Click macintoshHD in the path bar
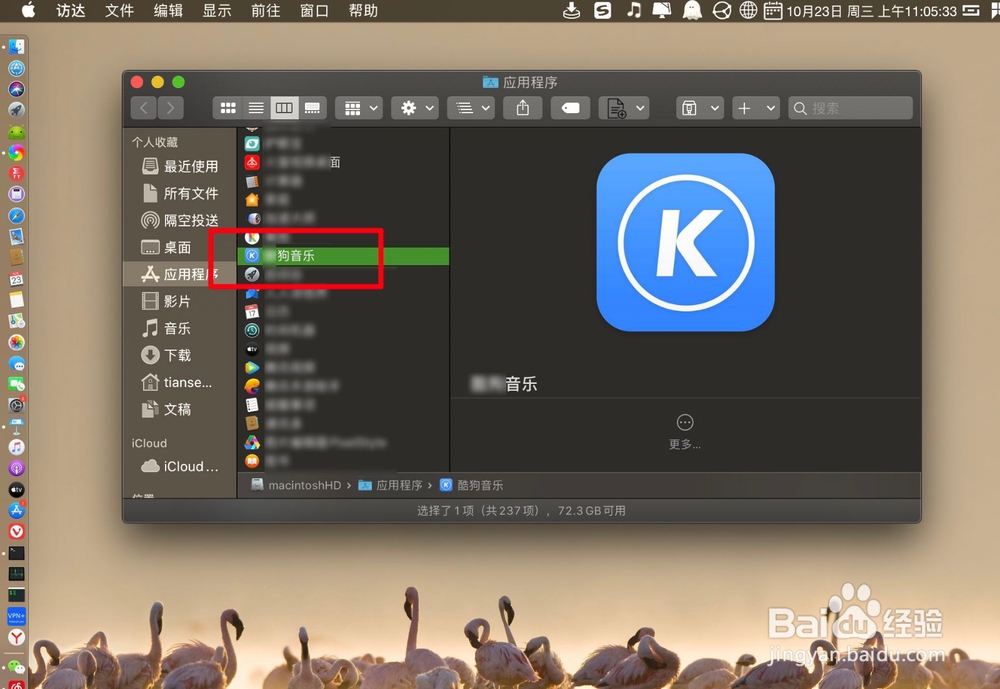 pyautogui.click(x=297, y=485)
